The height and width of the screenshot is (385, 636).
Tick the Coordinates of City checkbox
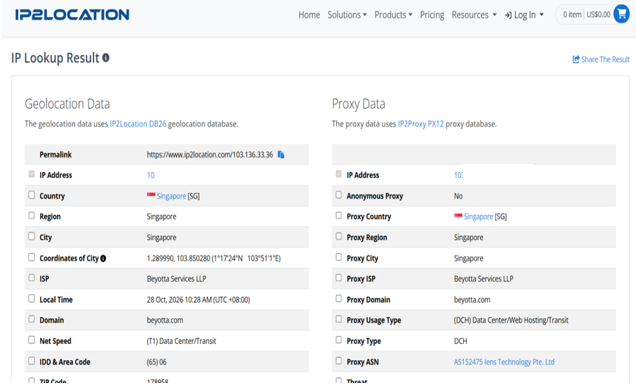[32, 257]
